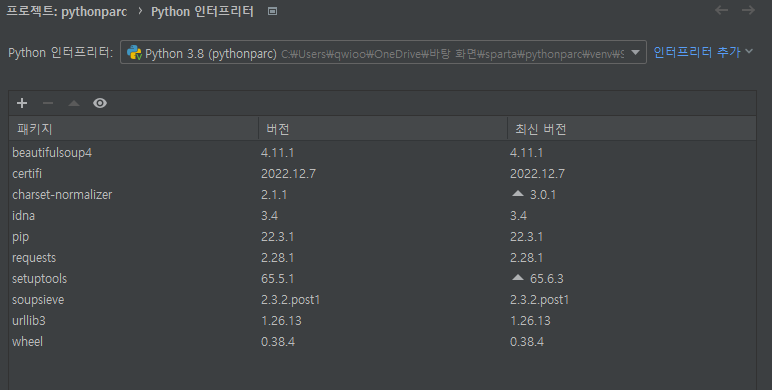The image size is (772, 390).
Task: Select the soupsieve package row
Action: pyautogui.click(x=383, y=299)
